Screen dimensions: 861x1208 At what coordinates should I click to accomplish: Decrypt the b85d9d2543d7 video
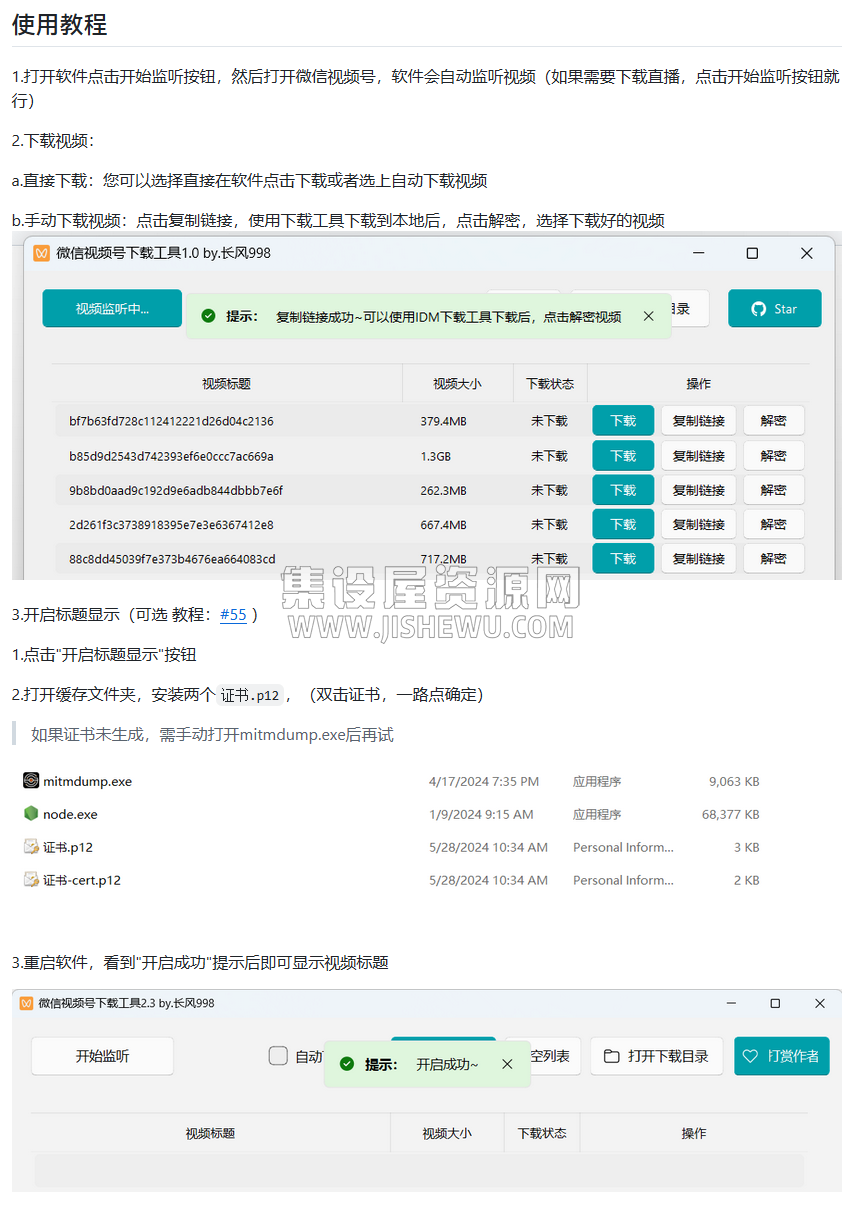pyautogui.click(x=773, y=456)
